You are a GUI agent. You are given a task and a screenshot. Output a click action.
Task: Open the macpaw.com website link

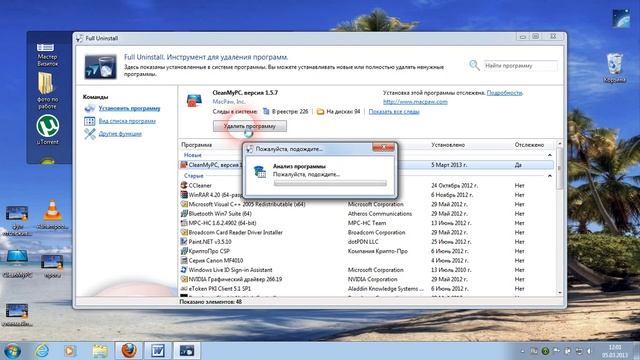415,102
